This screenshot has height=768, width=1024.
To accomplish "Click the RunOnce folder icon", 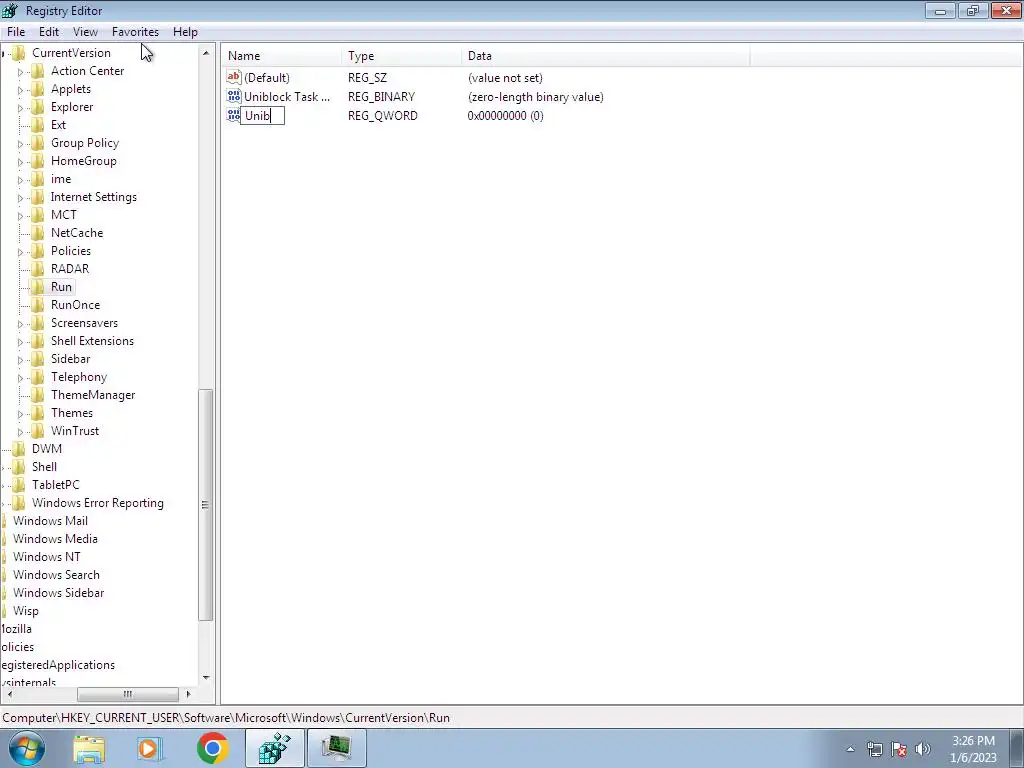I will tap(38, 304).
